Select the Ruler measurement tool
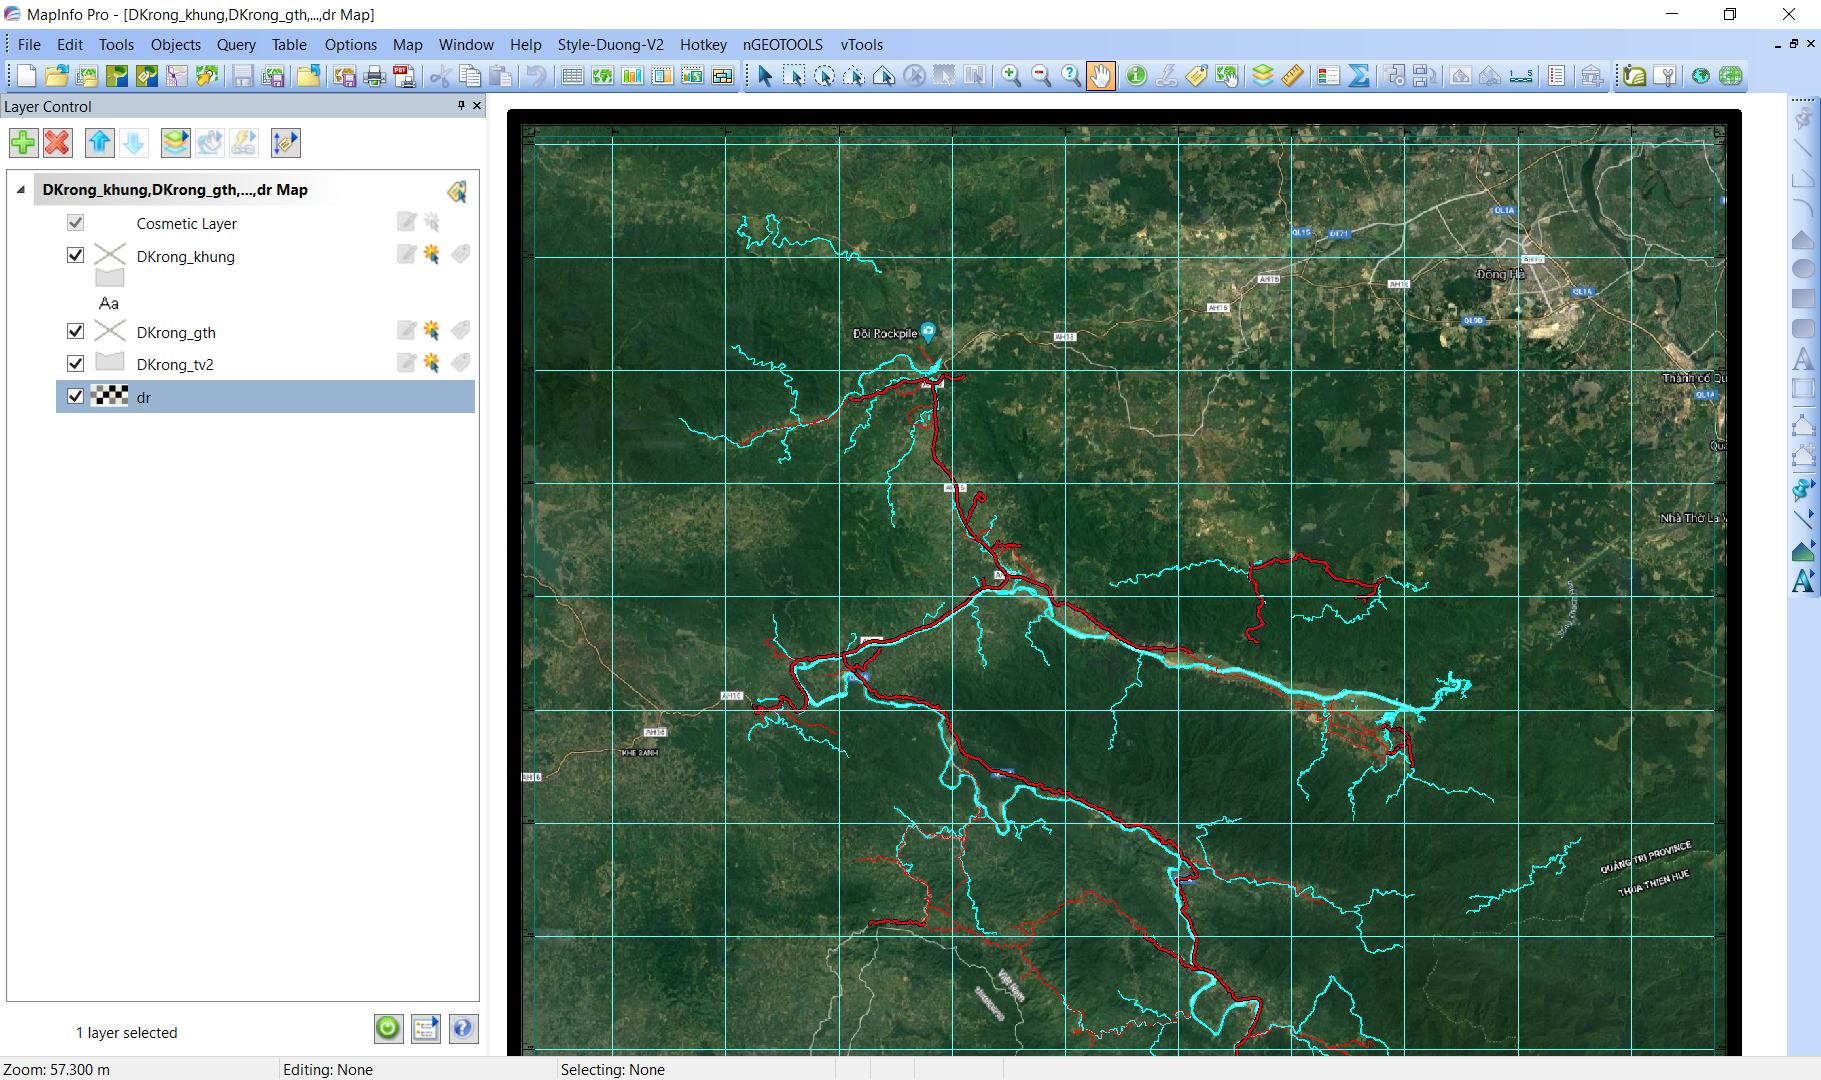The height and width of the screenshot is (1080, 1821). (1292, 76)
